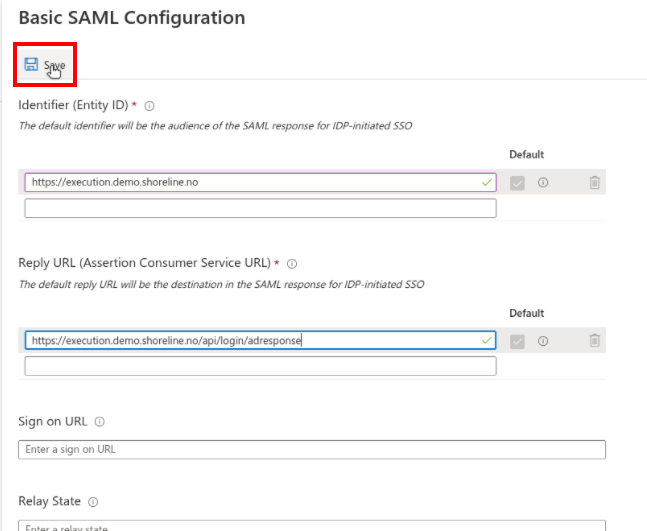The height and width of the screenshot is (531, 647).
Task: Delete the execution.demo.shoreline.no identifier entry
Action: [594, 182]
